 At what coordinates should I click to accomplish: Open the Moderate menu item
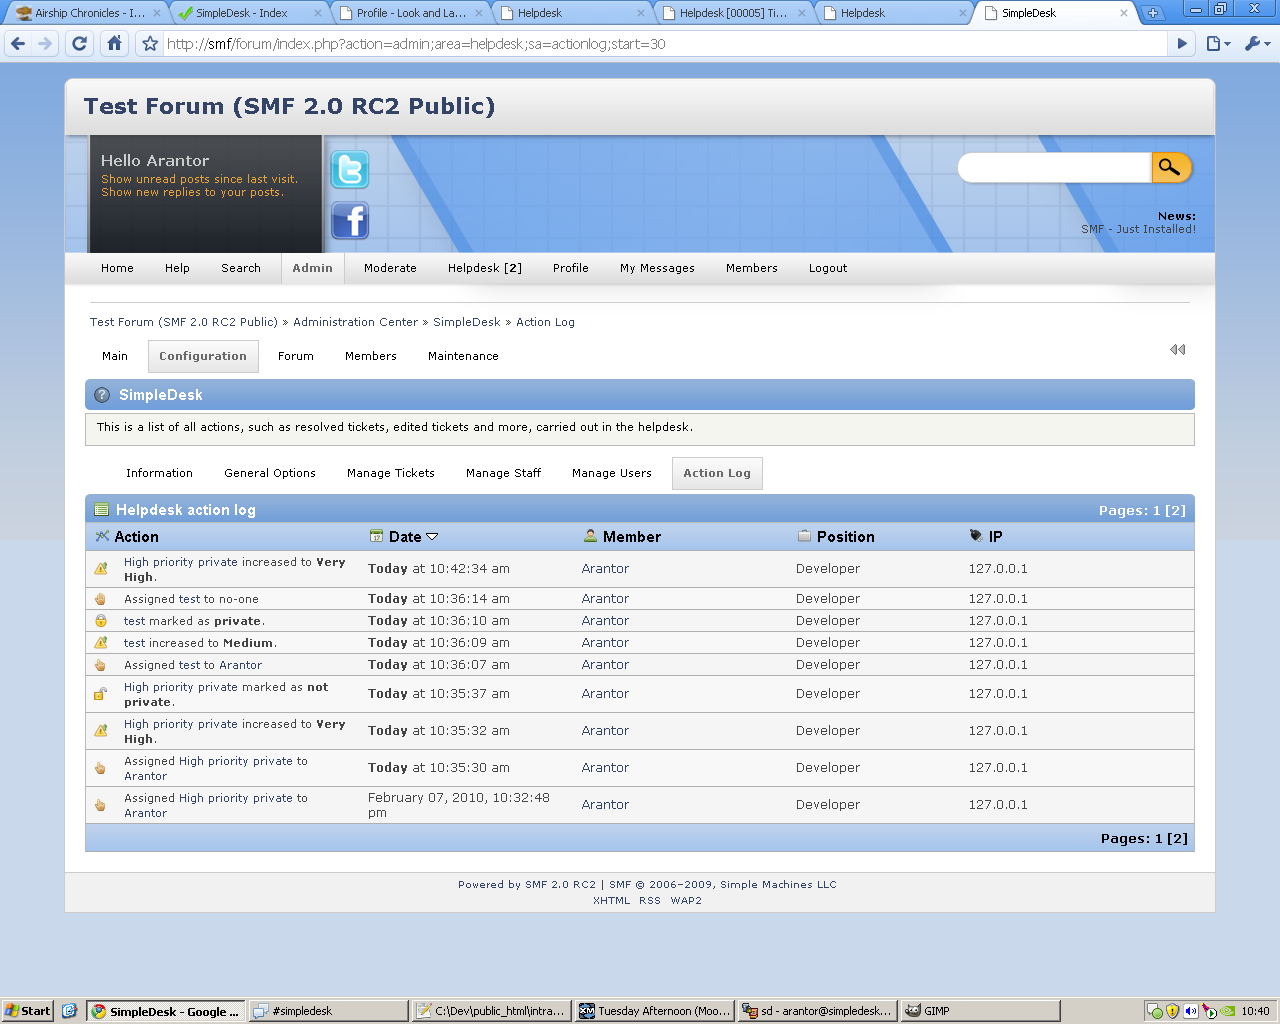[390, 268]
